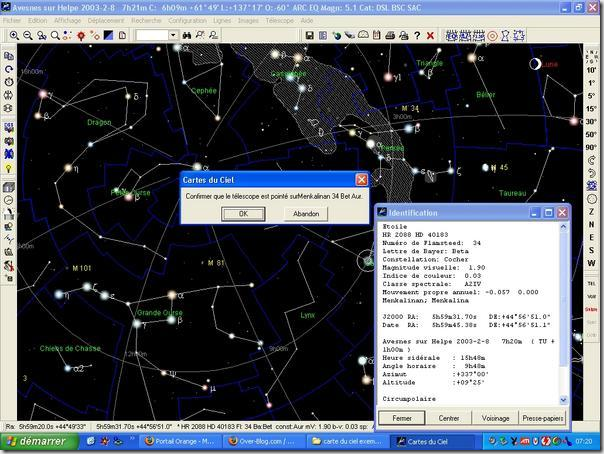
Task: Switch to Over-Blog.com taskbar item
Action: coord(263,442)
